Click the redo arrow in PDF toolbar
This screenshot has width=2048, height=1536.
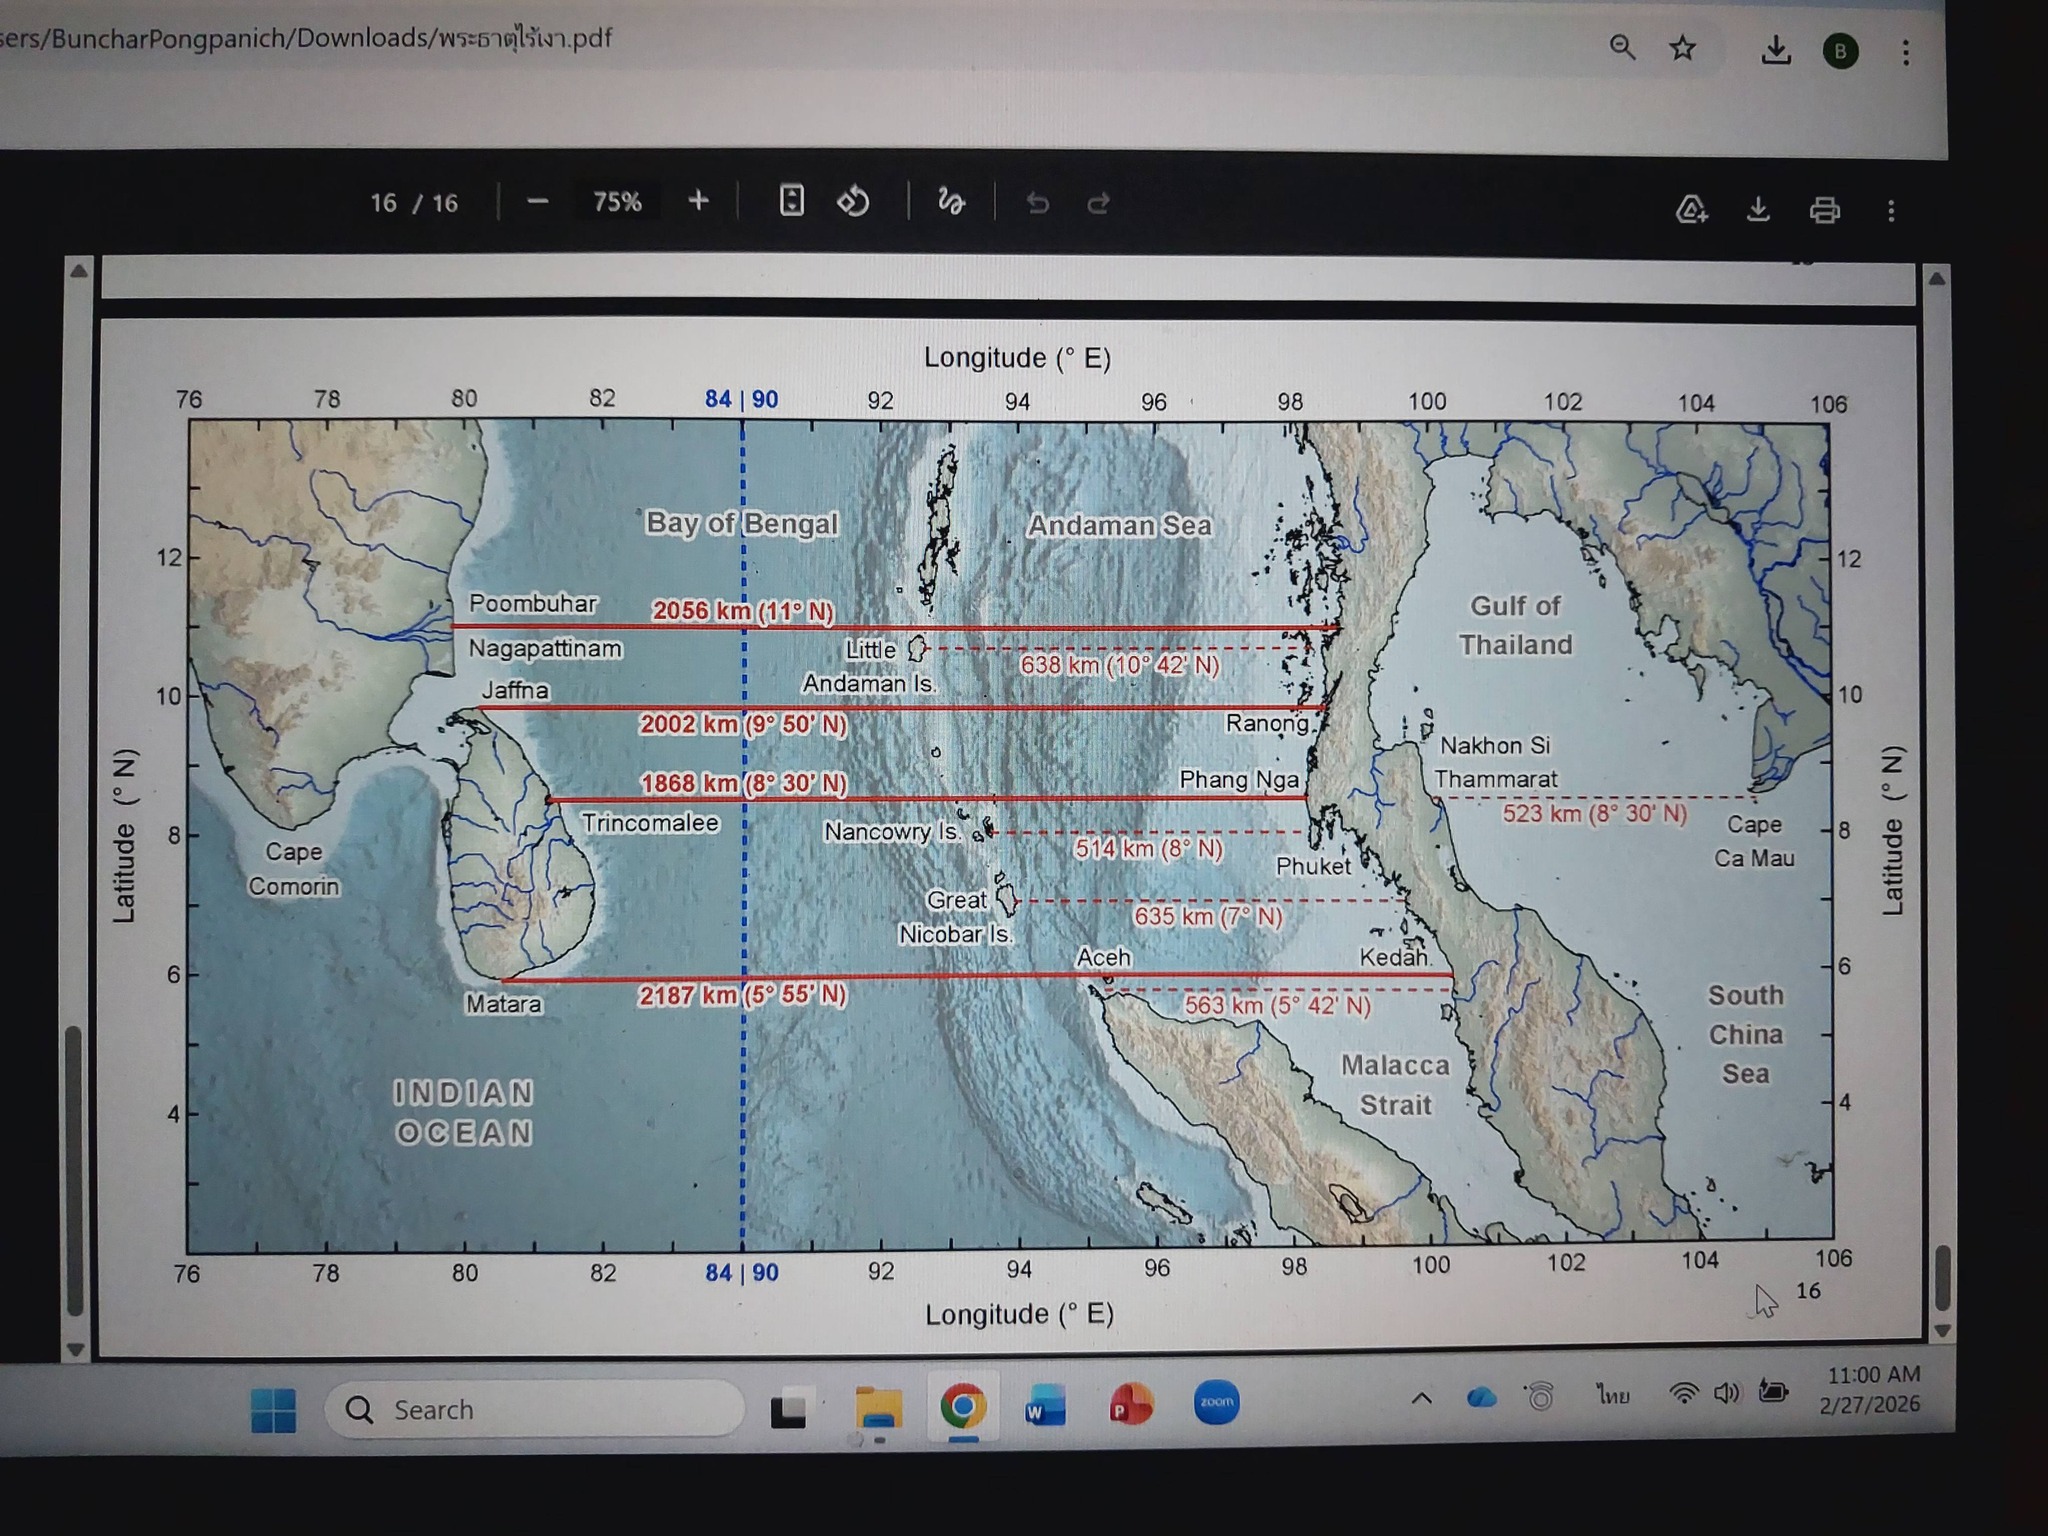[x=1098, y=204]
